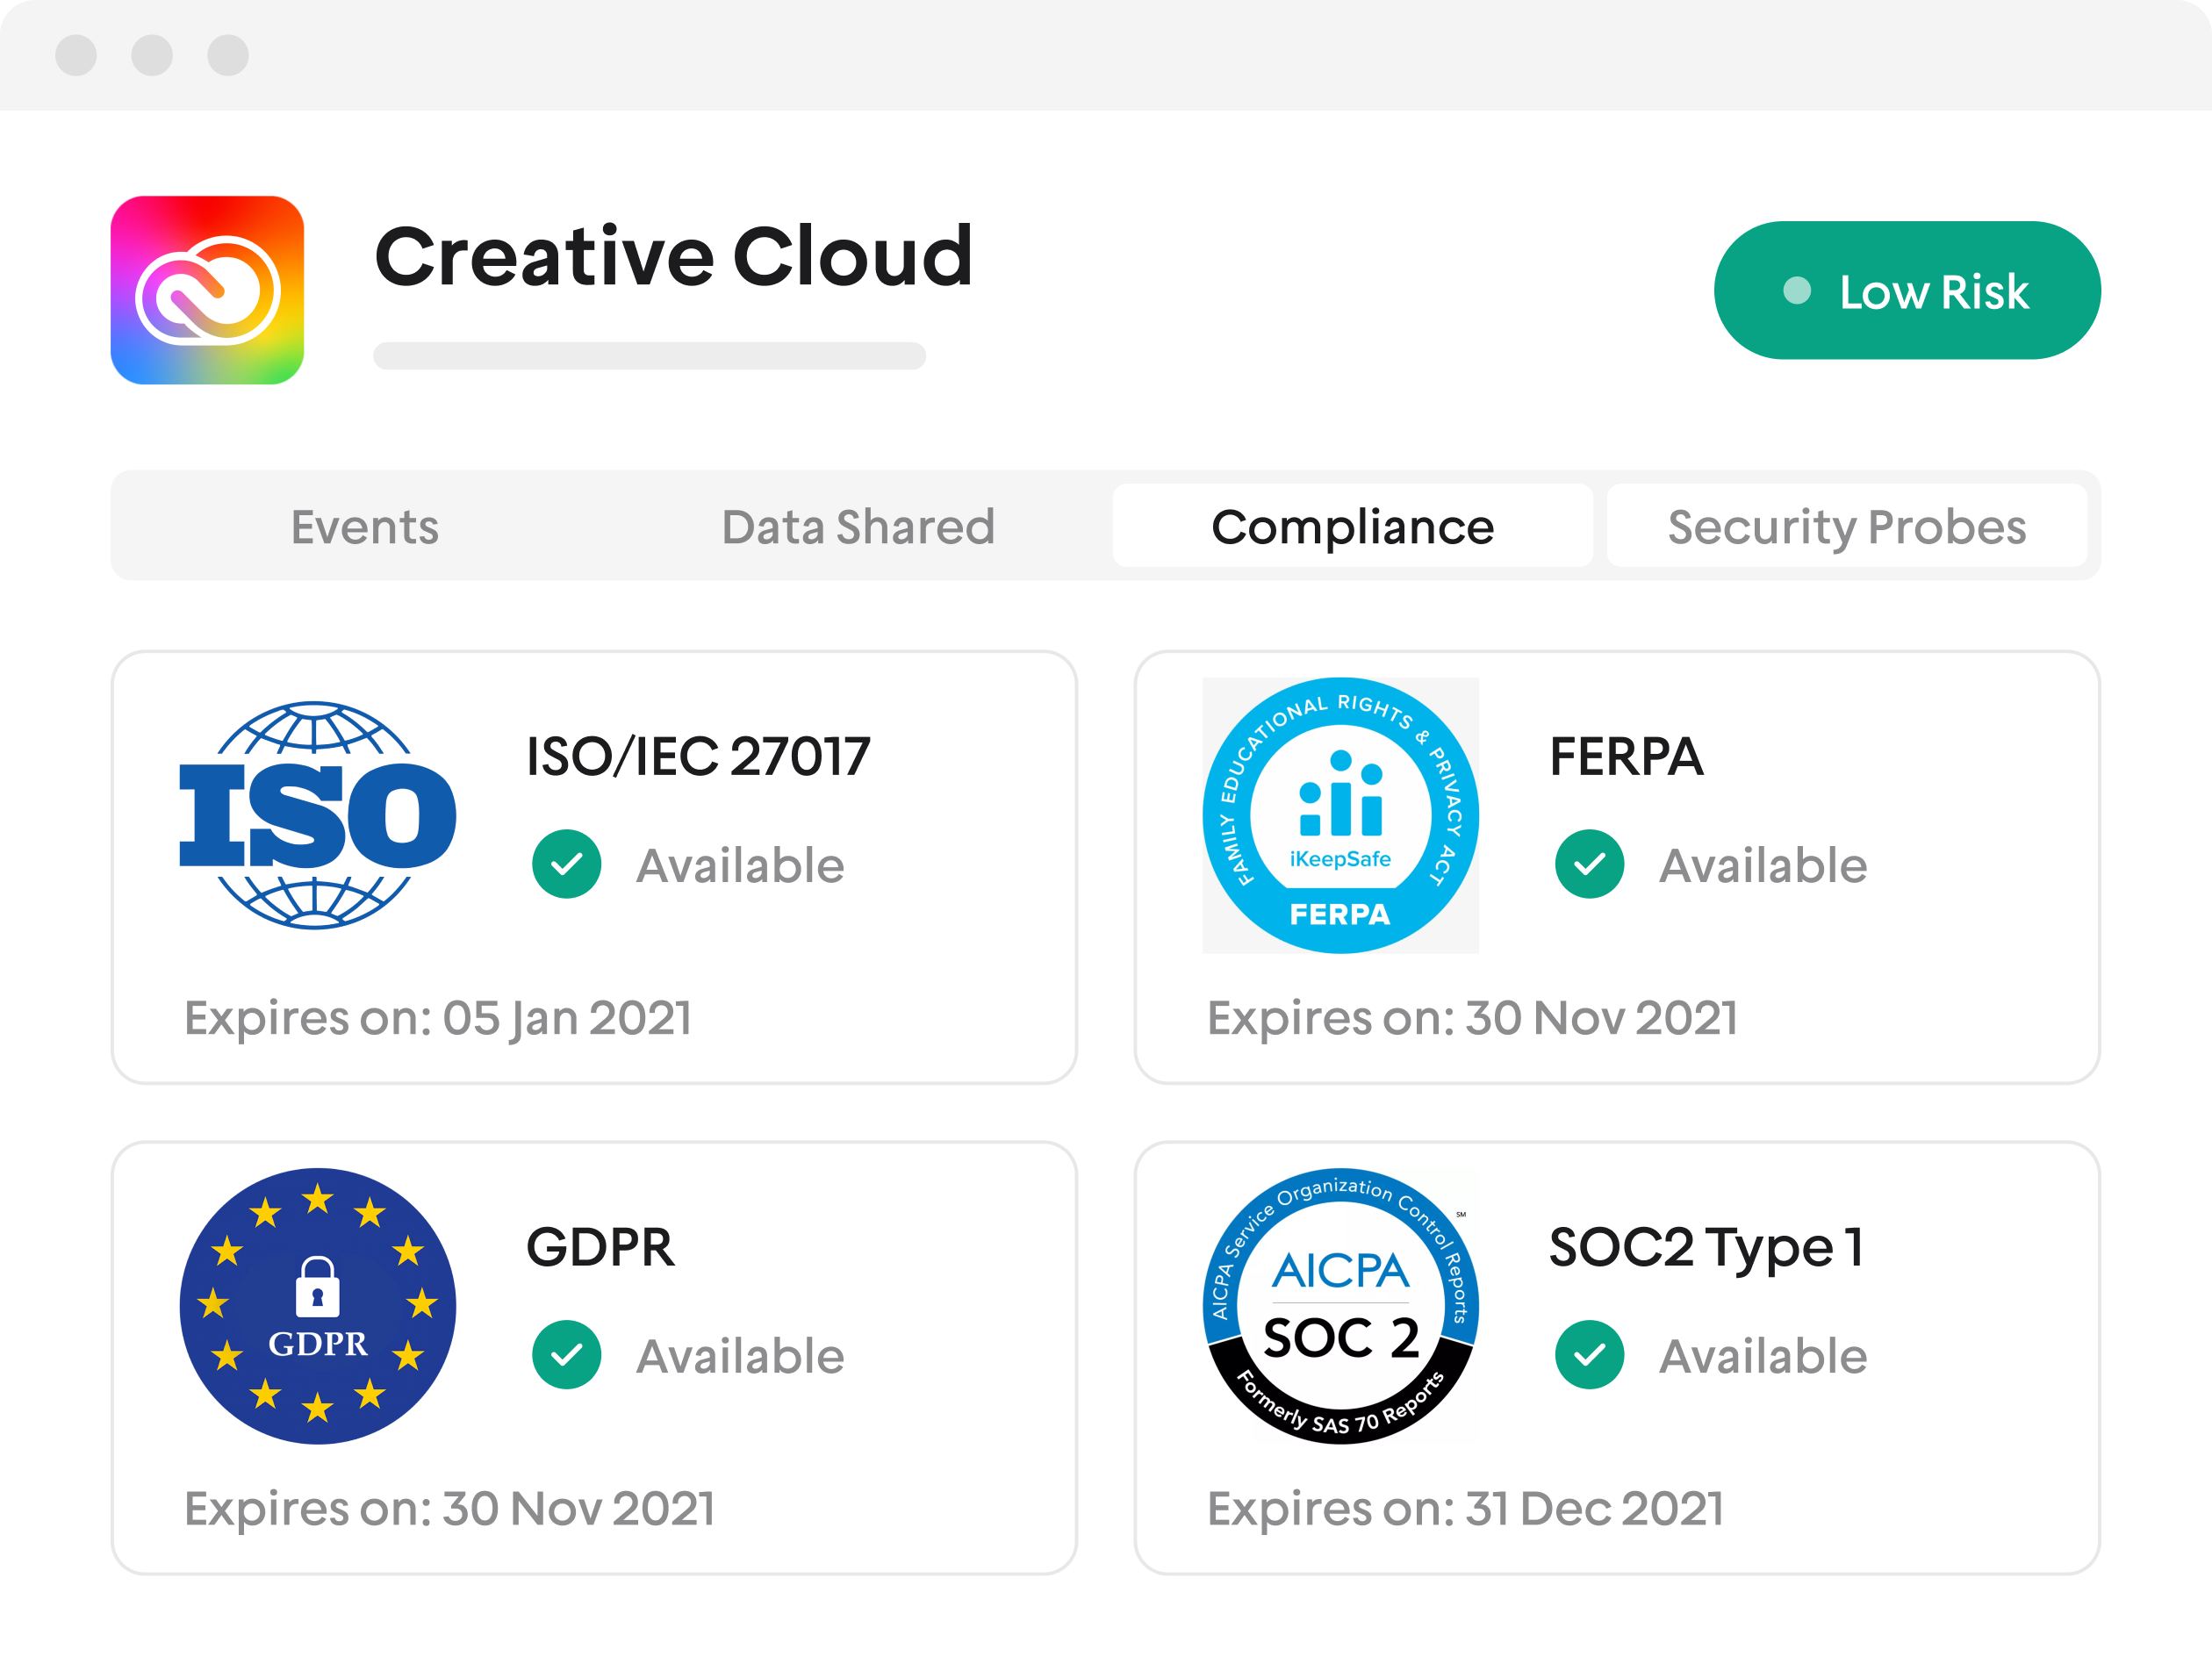Click the GDPR Available status label
The height and width of the screenshot is (1657, 2212).
(740, 1356)
